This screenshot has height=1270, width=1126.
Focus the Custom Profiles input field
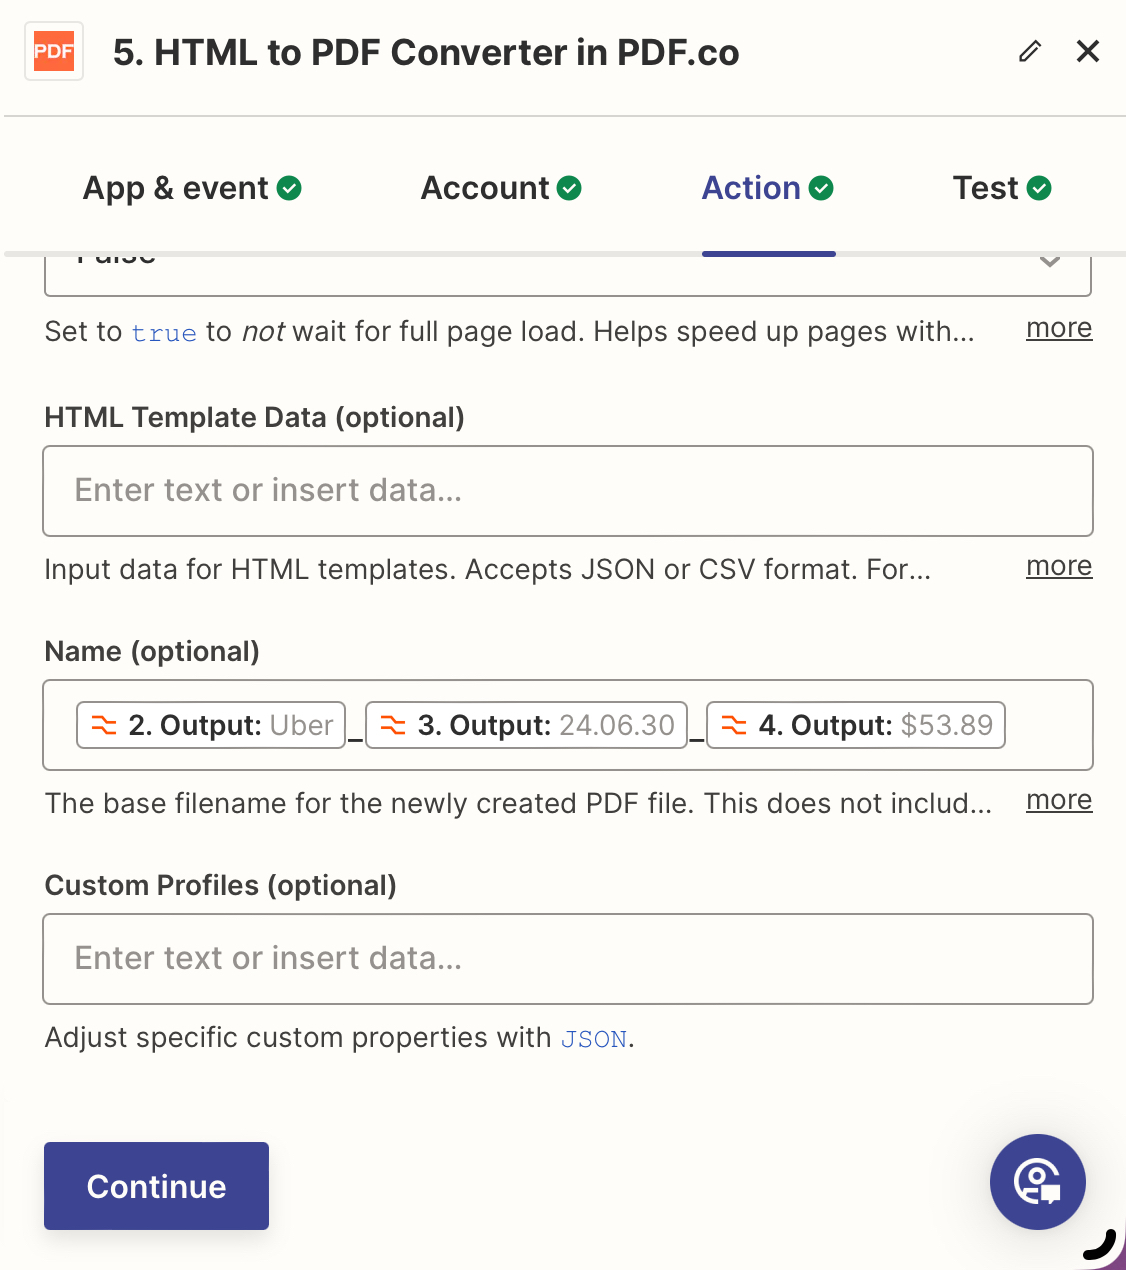568,959
